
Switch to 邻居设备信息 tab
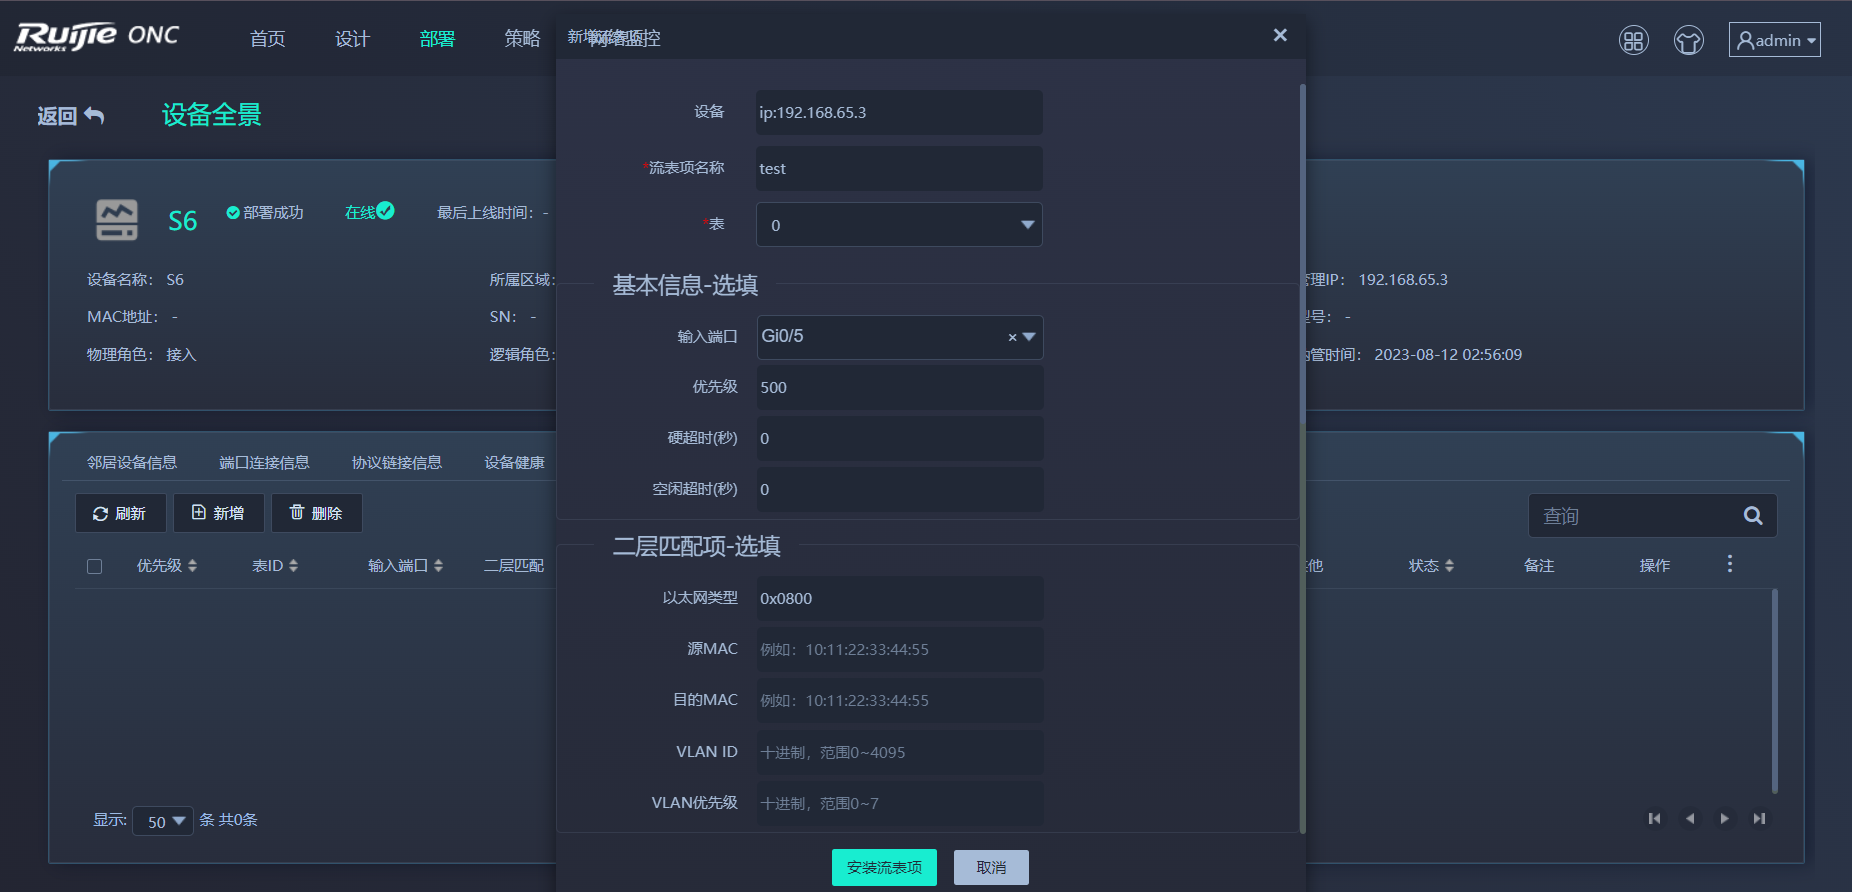tap(132, 463)
